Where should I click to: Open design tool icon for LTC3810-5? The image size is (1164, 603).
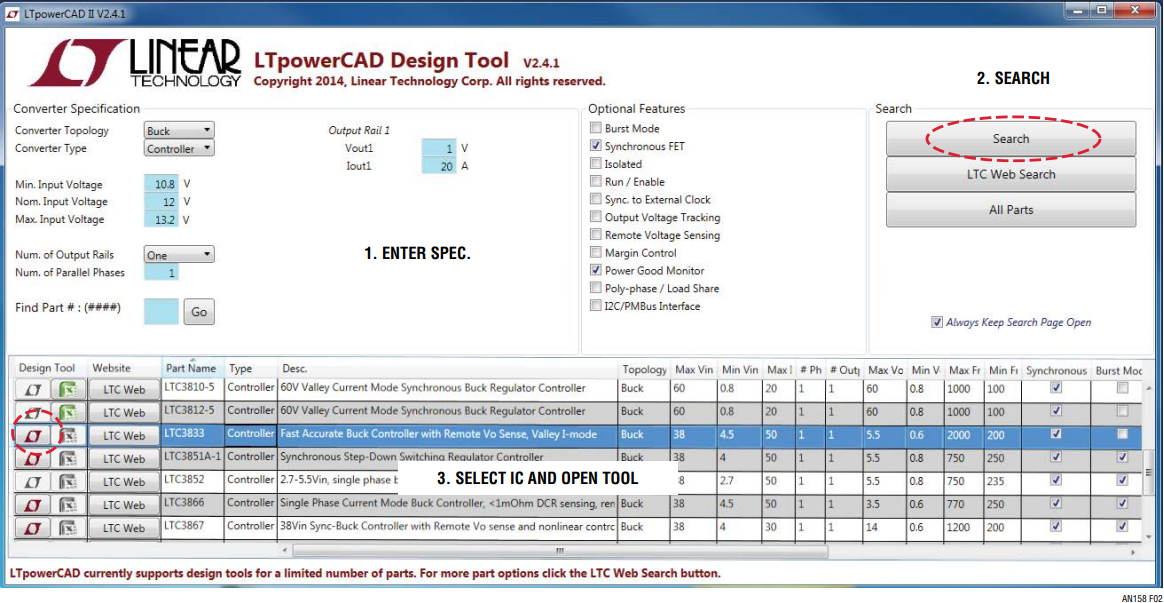click(33, 389)
